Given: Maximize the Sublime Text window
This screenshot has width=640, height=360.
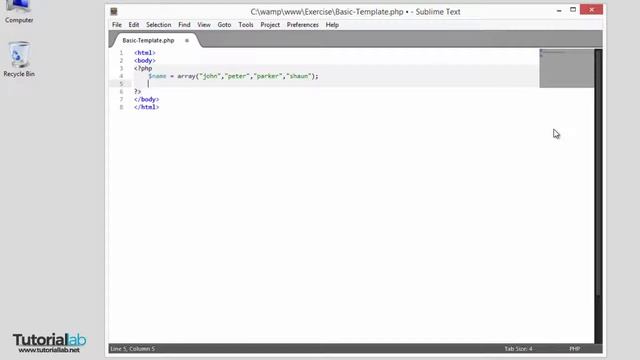Looking at the screenshot, I should pyautogui.click(x=573, y=9).
